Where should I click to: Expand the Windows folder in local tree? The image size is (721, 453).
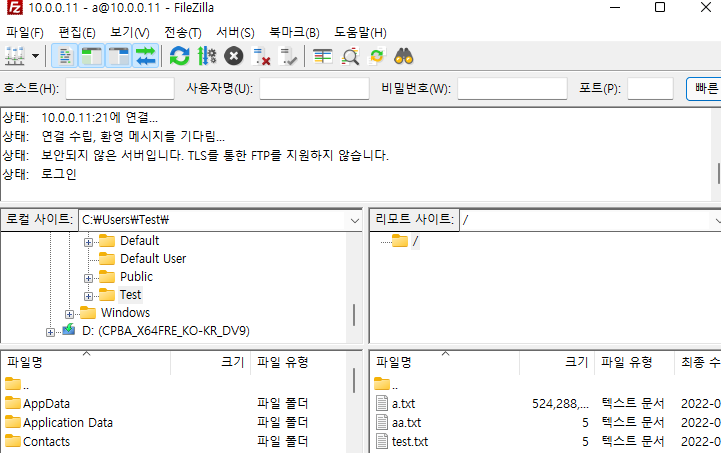[x=69, y=314]
